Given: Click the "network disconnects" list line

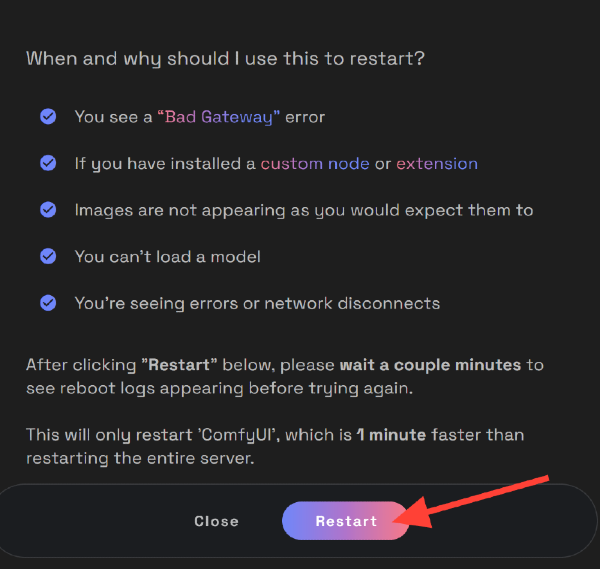Looking at the screenshot, I should coord(257,303).
